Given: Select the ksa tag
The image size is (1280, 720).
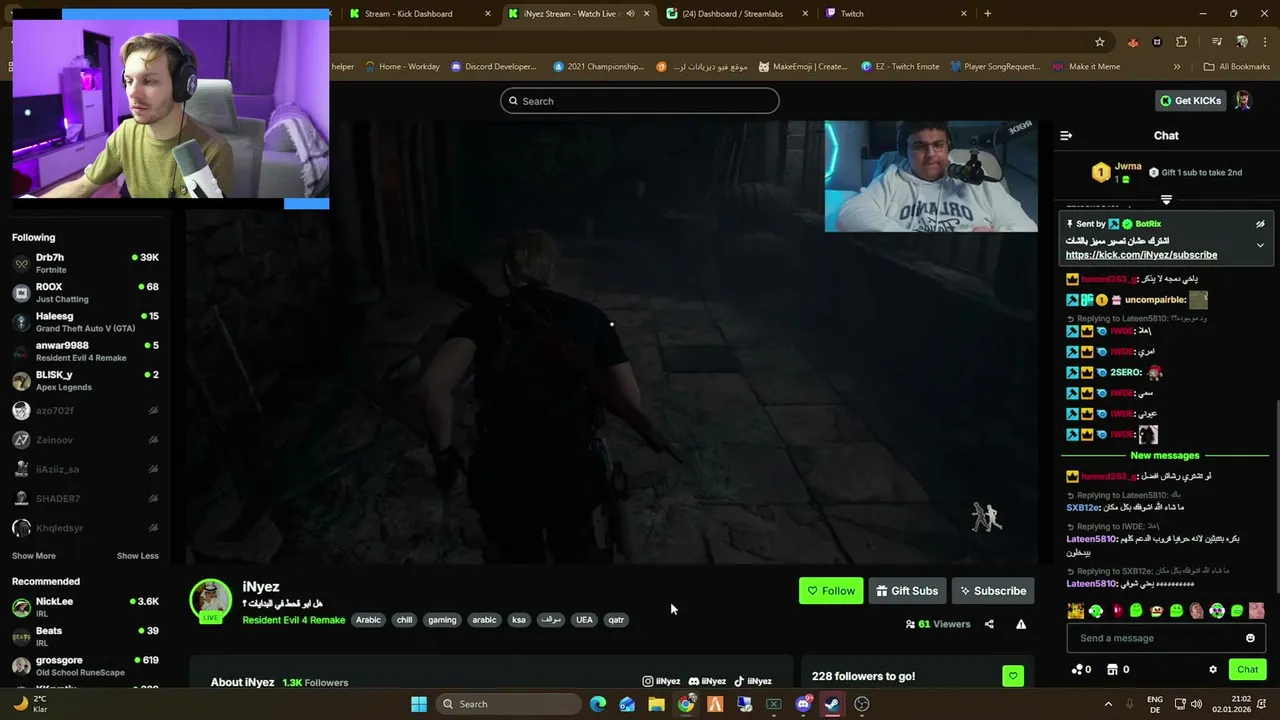Looking at the screenshot, I should pos(519,620).
